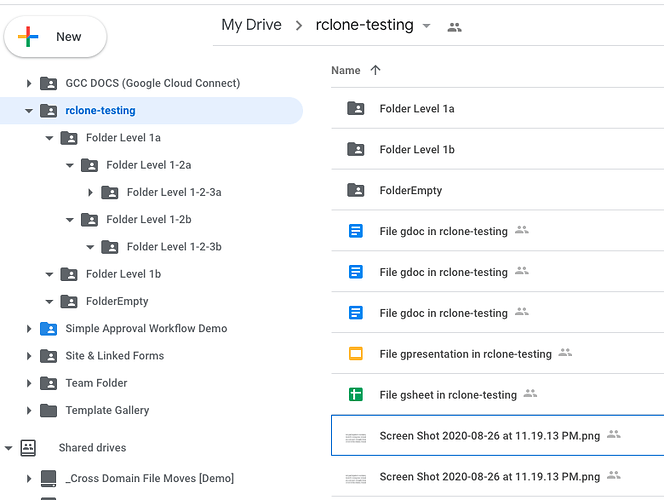Expand Template Gallery in the sidebar
Screen dimensions: 664x500
tap(28, 410)
